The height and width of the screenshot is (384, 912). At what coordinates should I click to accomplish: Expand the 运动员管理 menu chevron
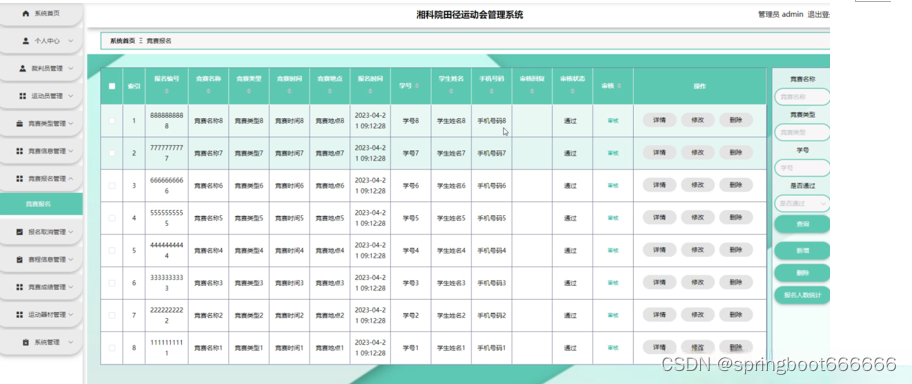pos(70,96)
